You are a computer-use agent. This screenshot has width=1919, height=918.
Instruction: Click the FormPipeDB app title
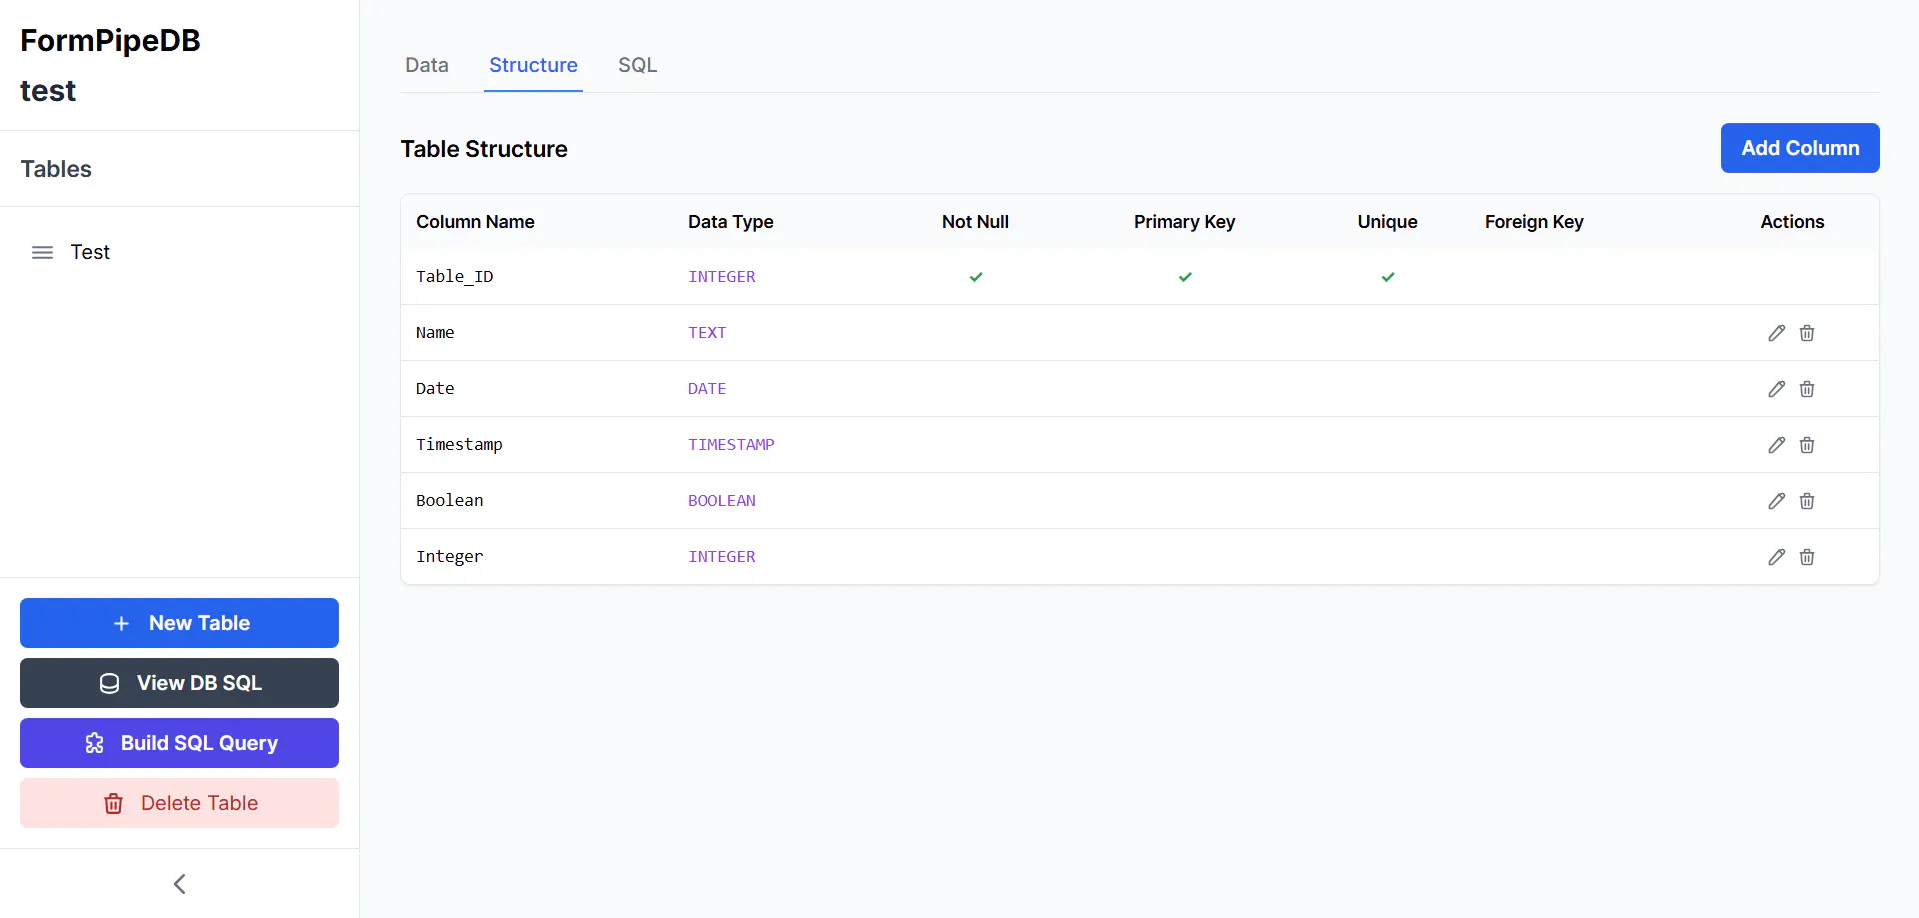[110, 40]
